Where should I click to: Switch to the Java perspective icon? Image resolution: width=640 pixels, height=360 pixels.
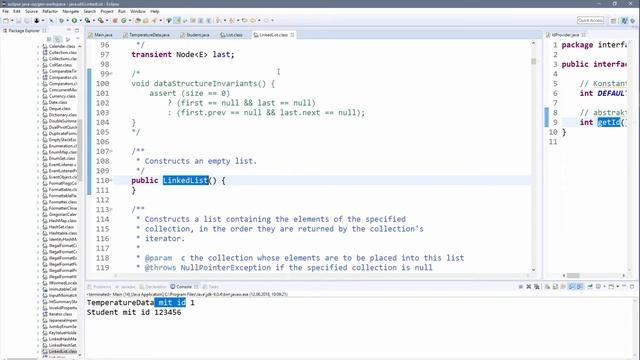pos(624,20)
